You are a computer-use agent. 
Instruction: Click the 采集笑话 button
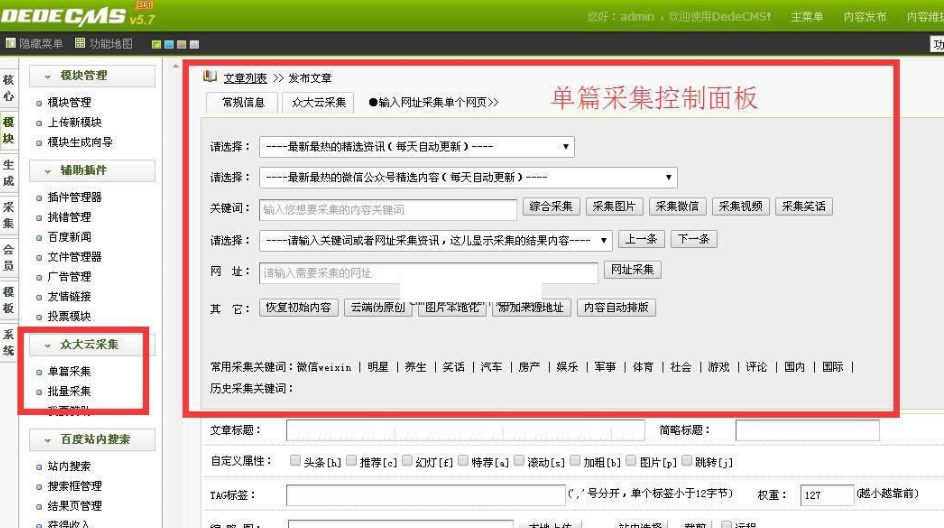(x=804, y=207)
